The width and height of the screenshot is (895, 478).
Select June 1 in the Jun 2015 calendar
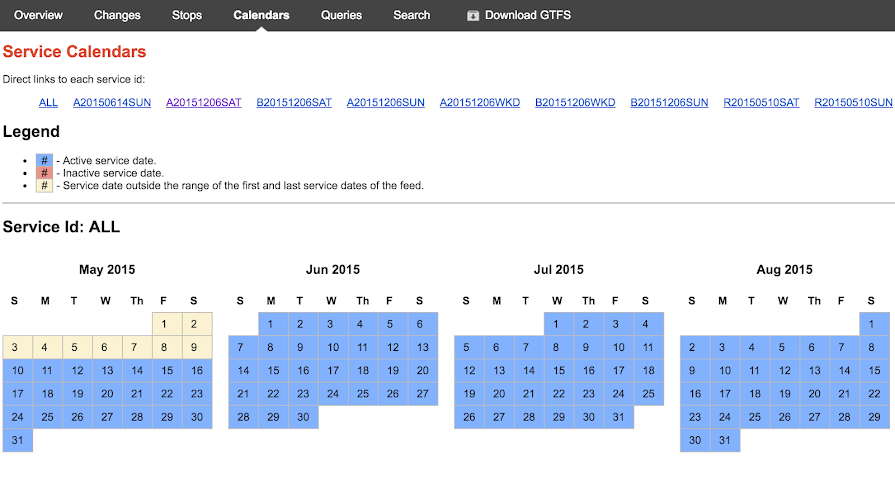[x=273, y=324]
